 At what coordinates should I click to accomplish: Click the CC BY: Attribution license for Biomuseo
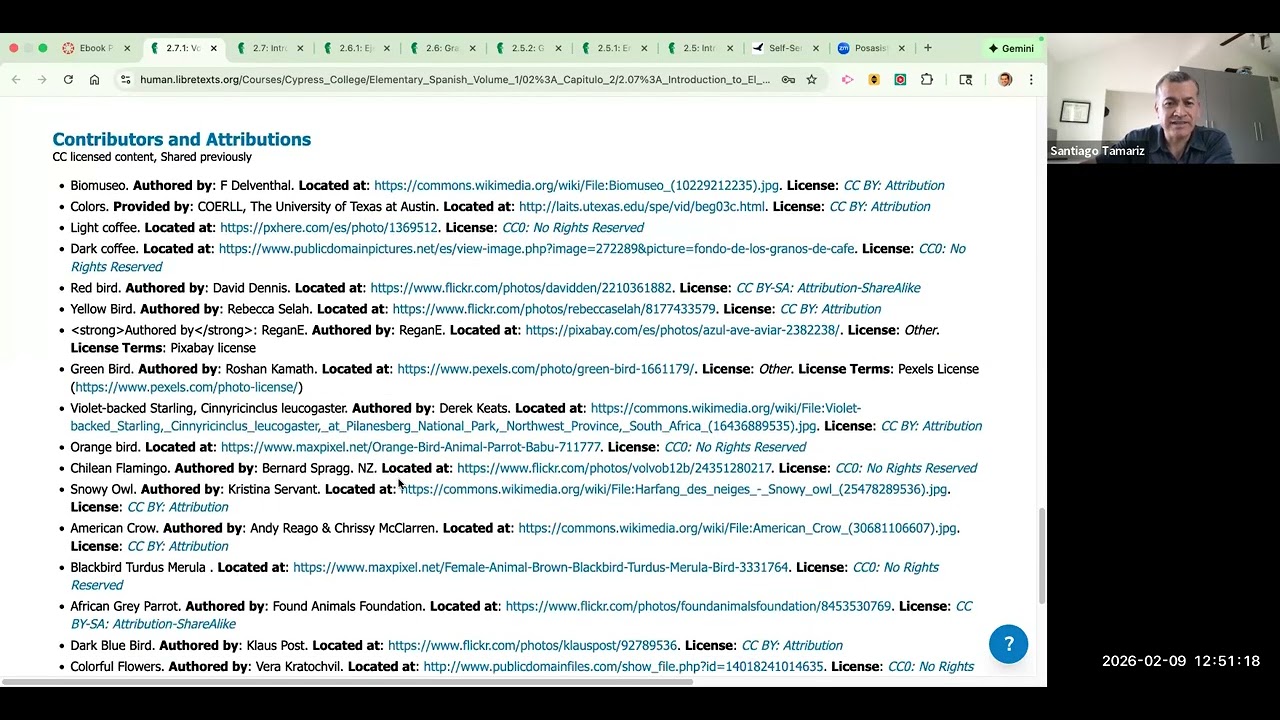894,185
